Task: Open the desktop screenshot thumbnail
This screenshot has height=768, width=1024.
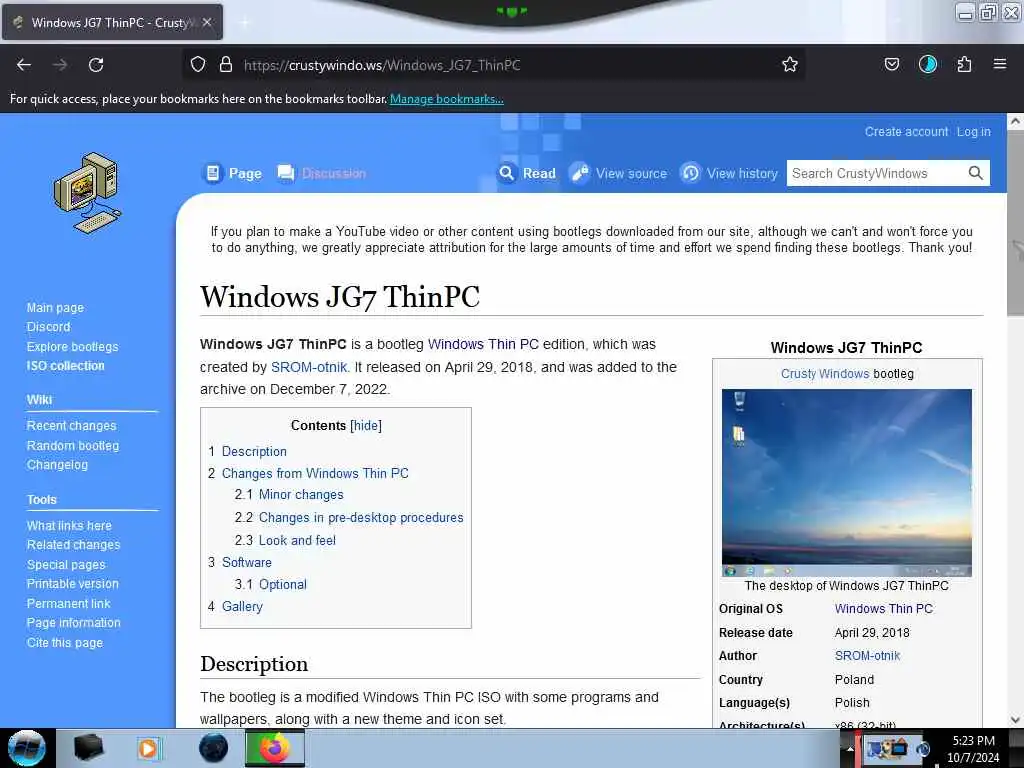Action: tap(846, 483)
